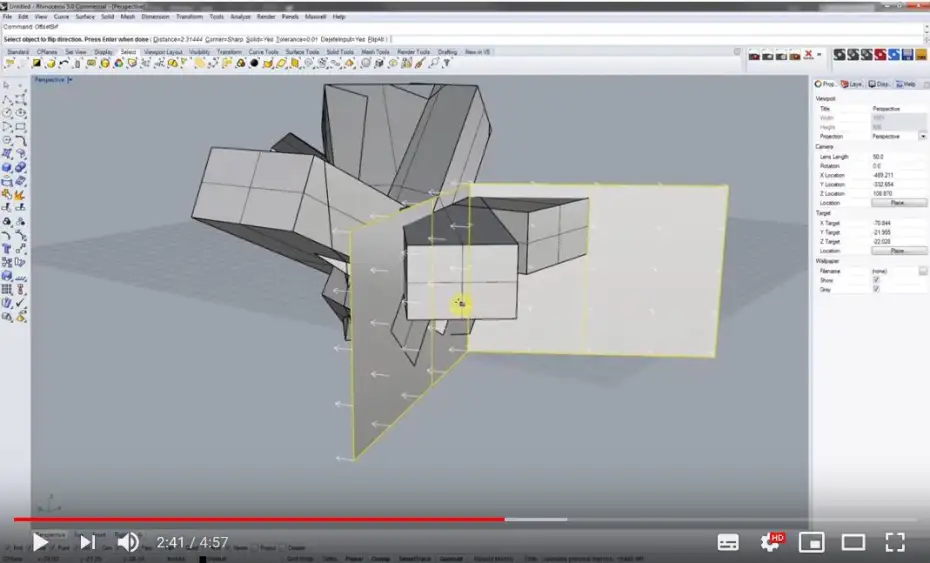Open the Render menu
Viewport: 930px width, 563px height.
[266, 17]
